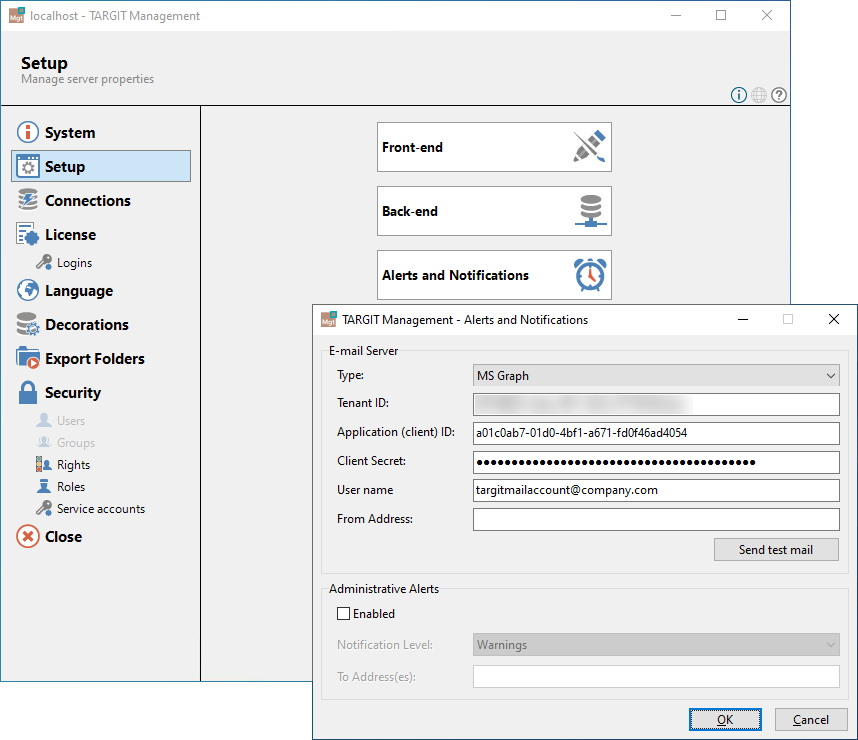The image size is (858, 740).
Task: Click the Logins key icon
Action: pos(44,263)
